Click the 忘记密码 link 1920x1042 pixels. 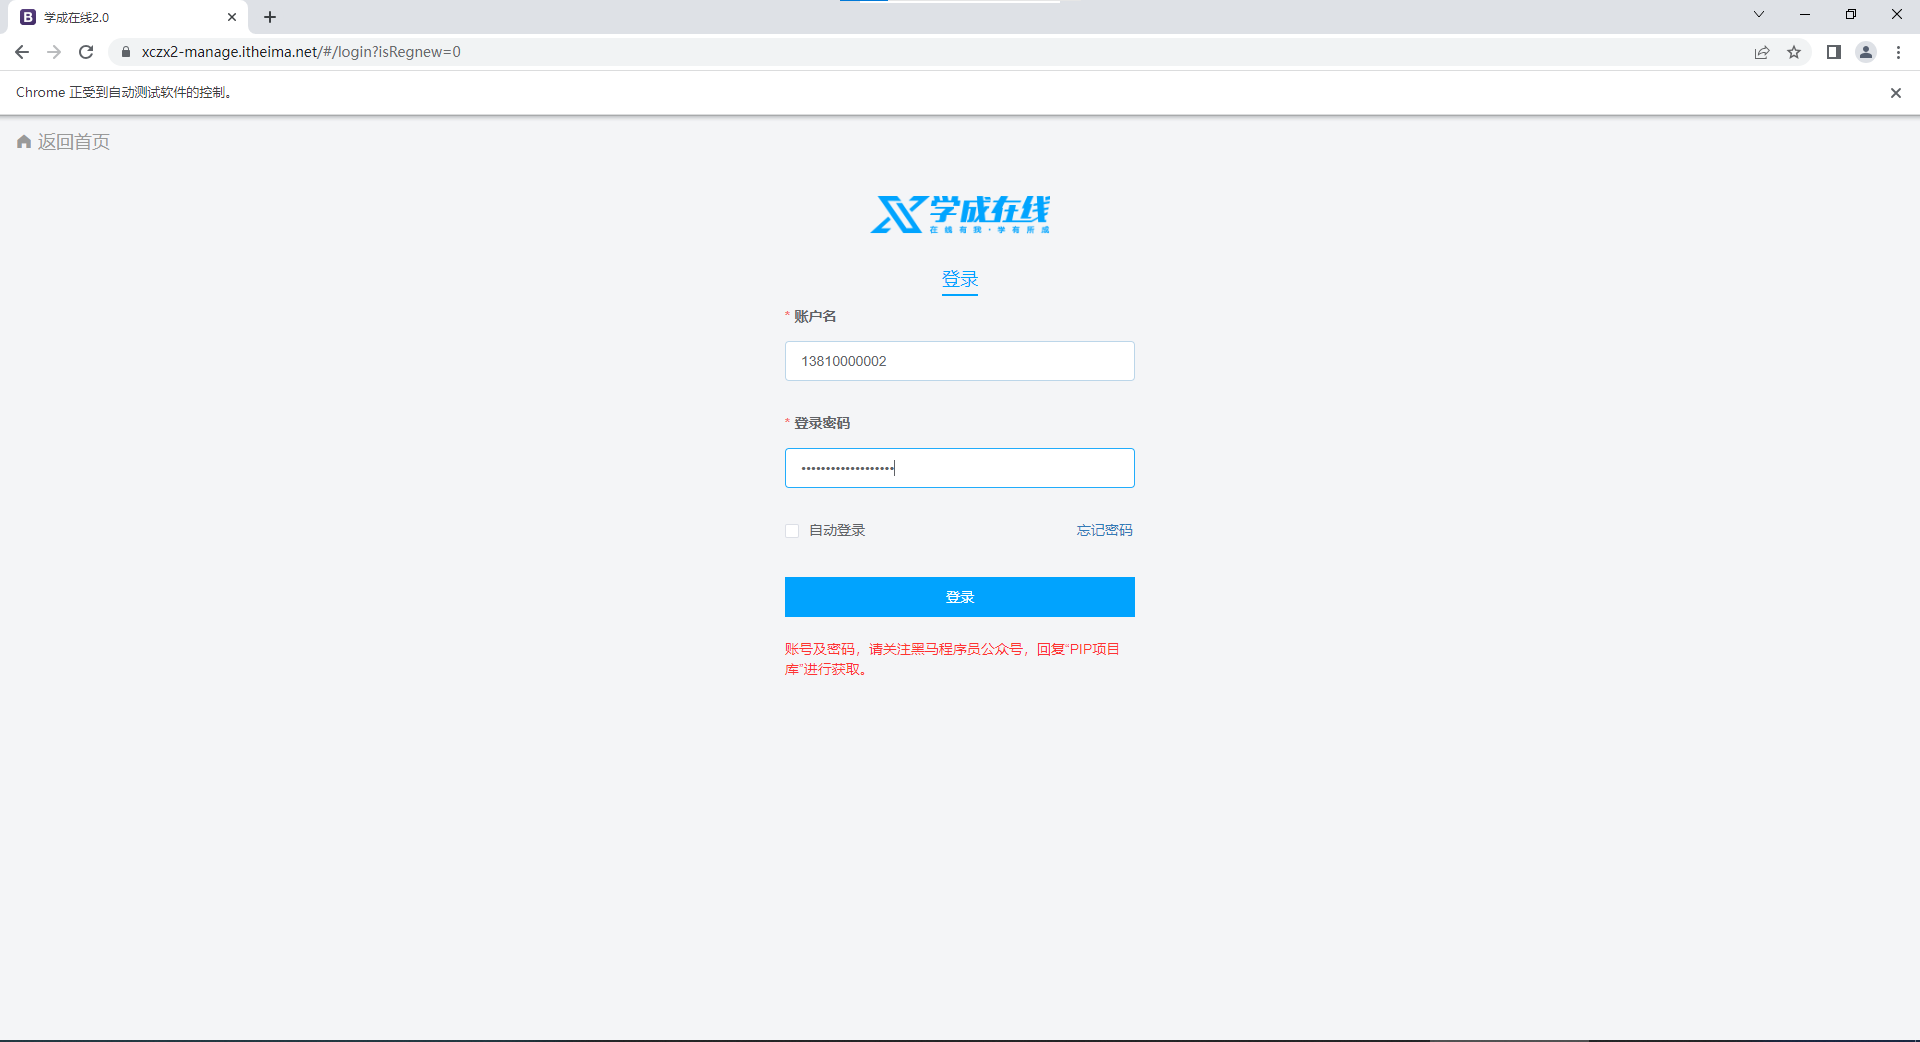point(1105,530)
